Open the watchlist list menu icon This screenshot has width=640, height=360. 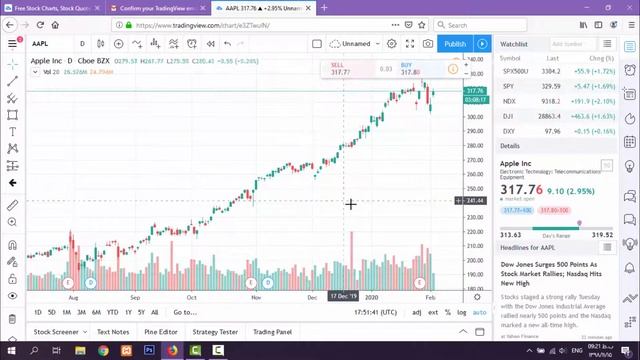[607, 44]
